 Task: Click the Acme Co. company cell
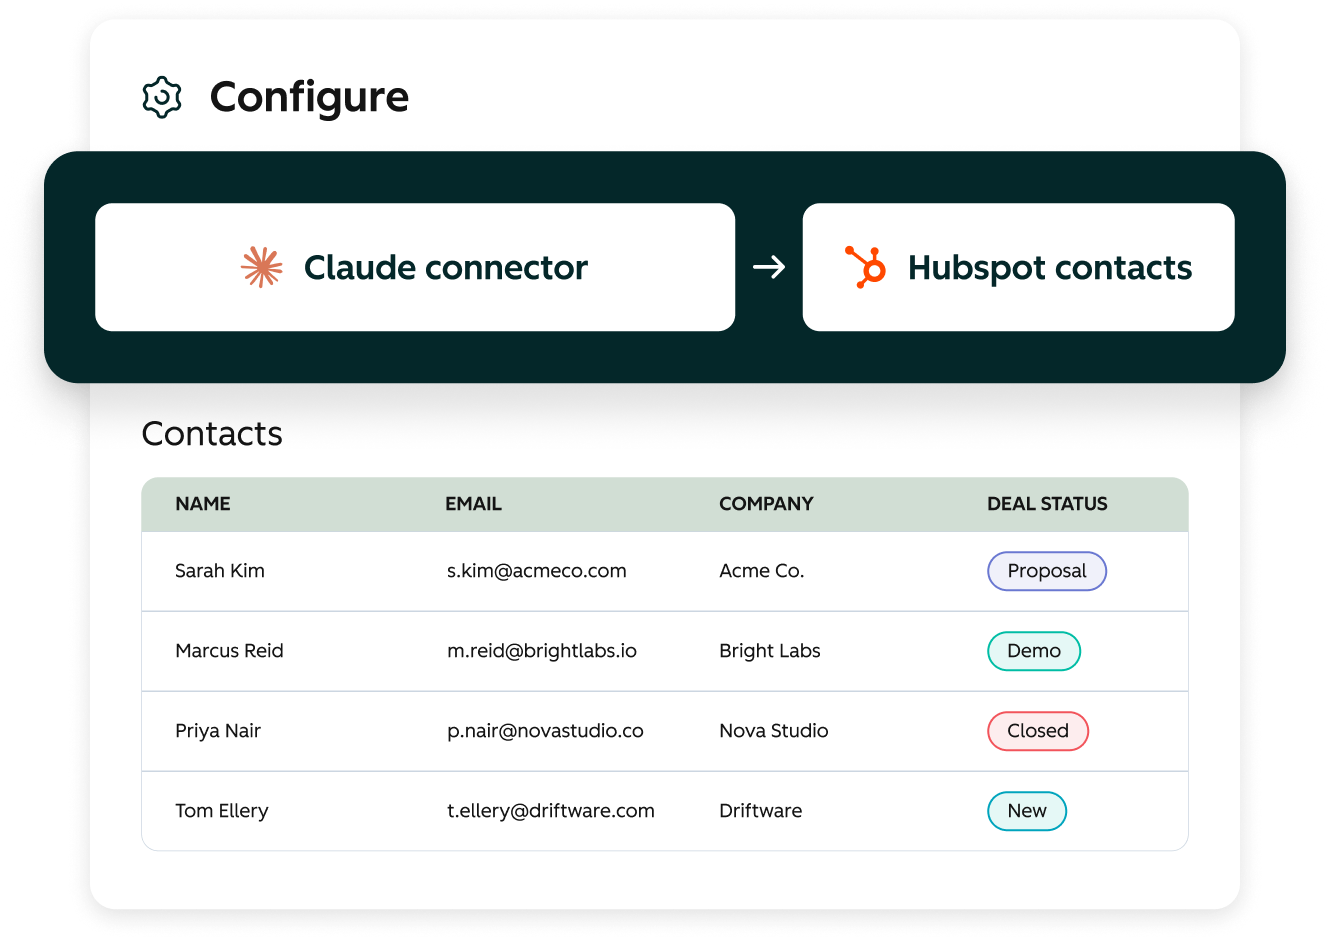click(762, 571)
